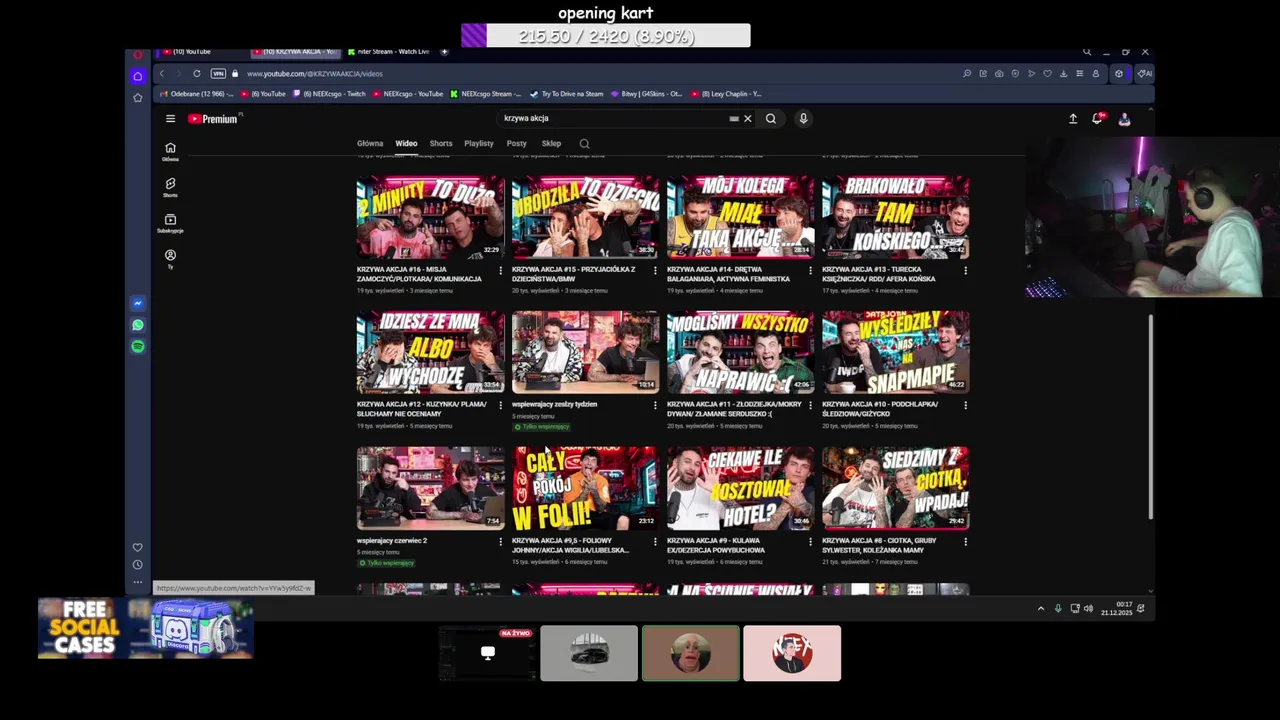Open Subskrypcje in the left sidebar
Viewport: 1280px width, 720px height.
click(170, 223)
